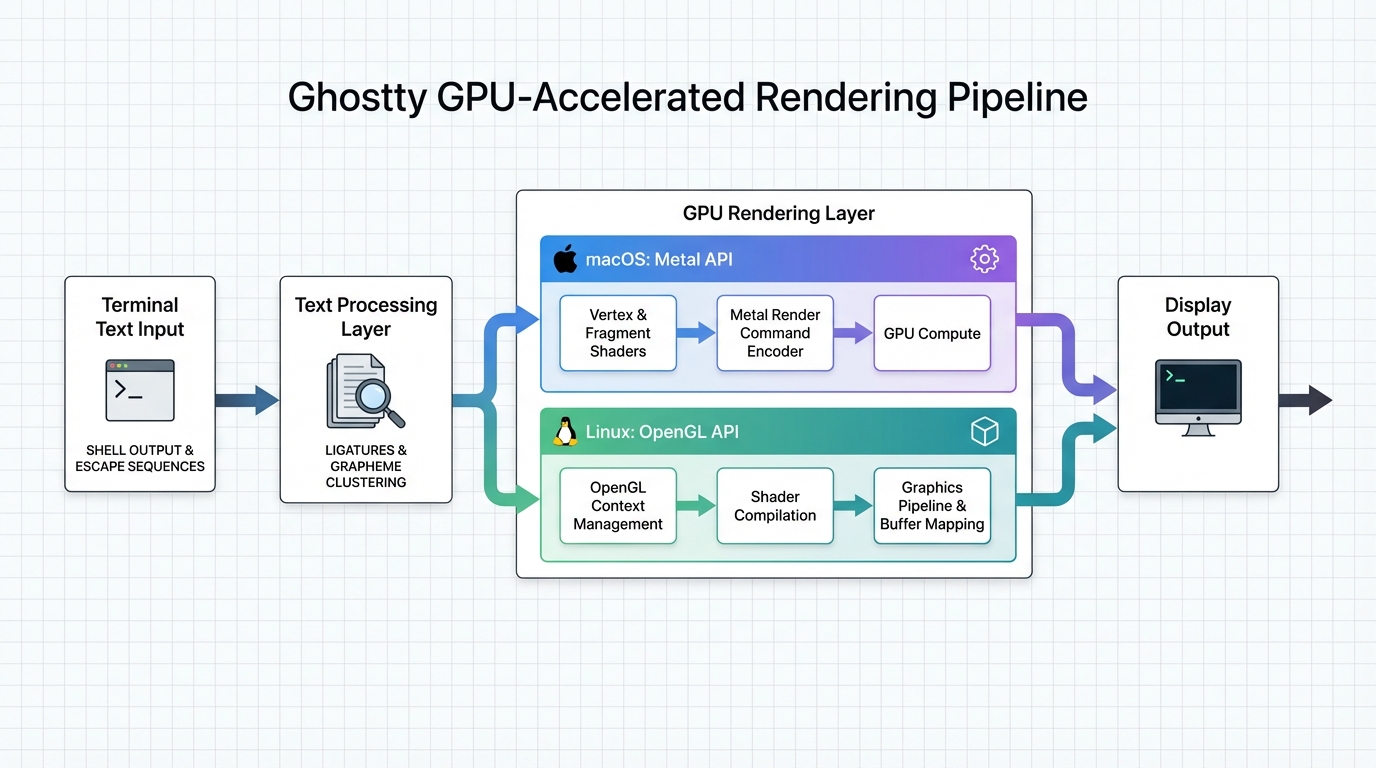
Task: Click the macOS: Metal API header
Action: (658, 260)
